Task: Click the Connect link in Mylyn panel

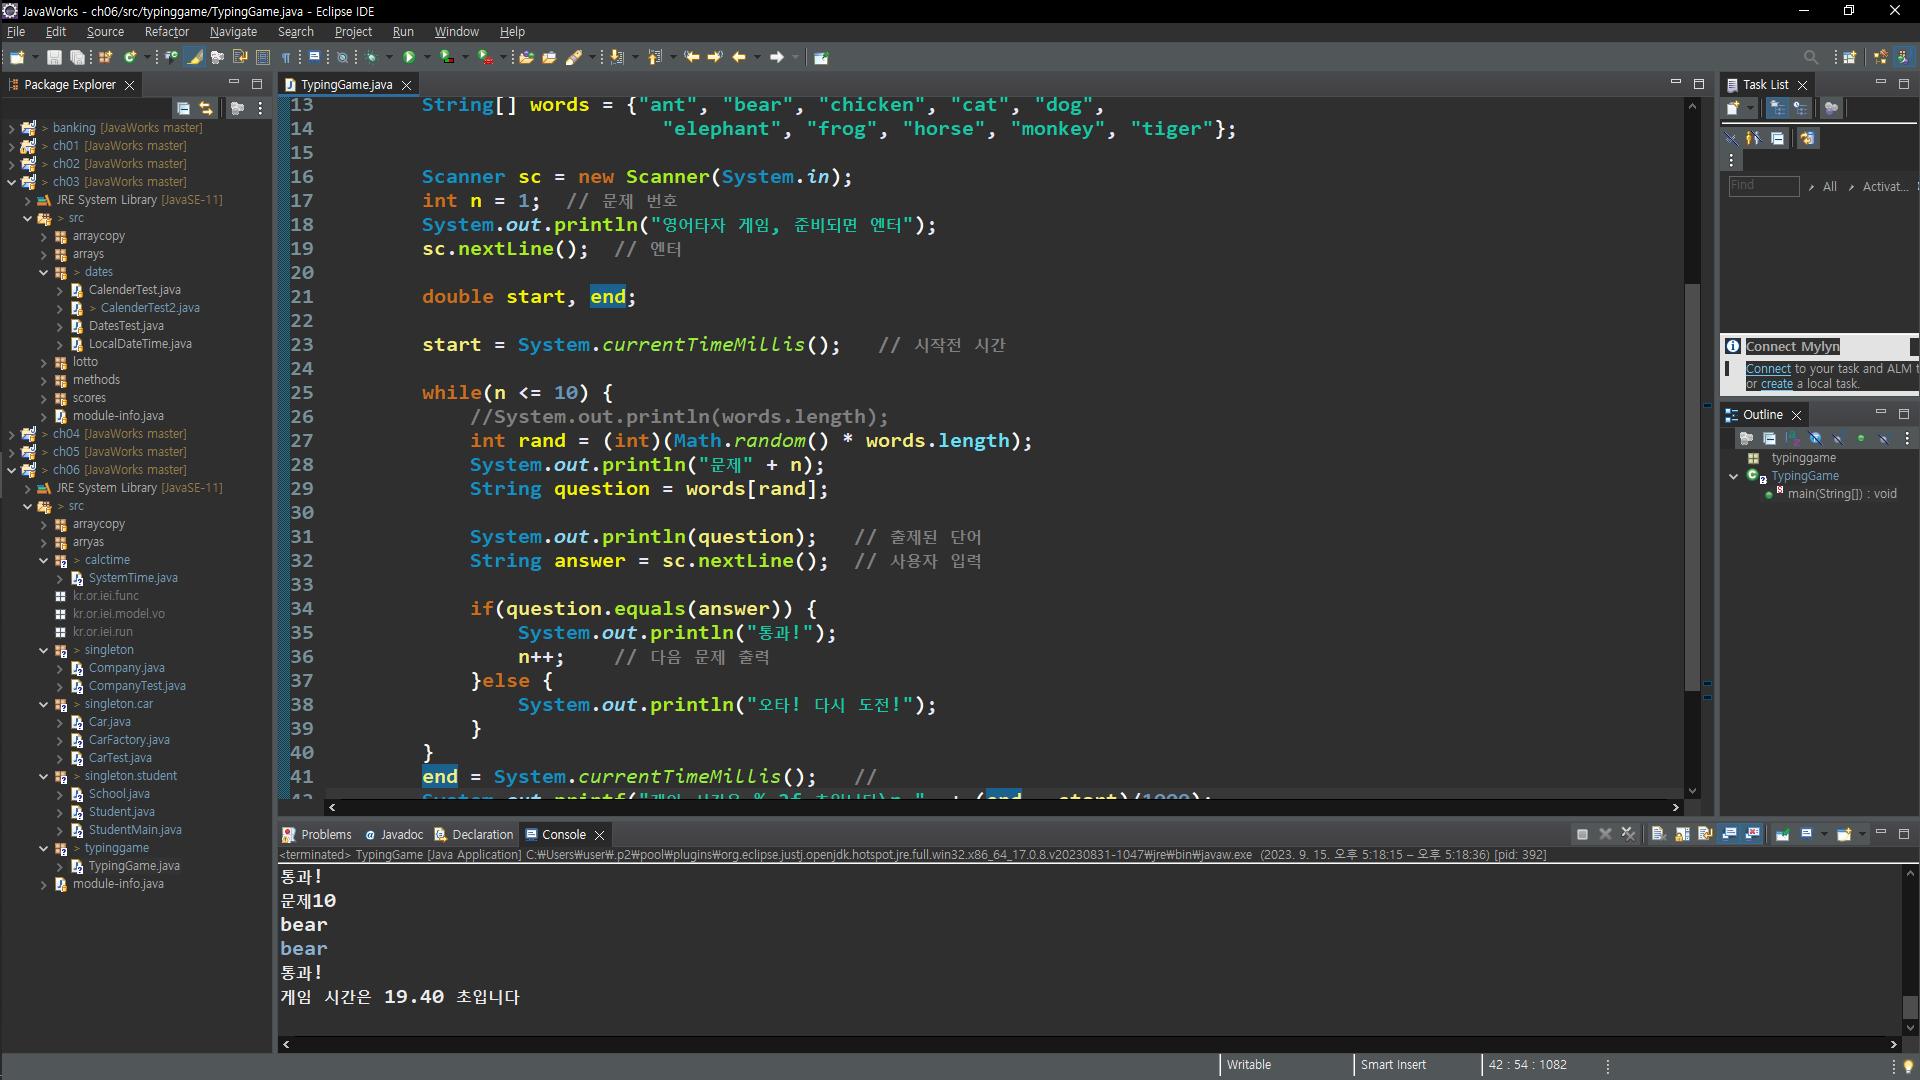Action: click(1767, 369)
